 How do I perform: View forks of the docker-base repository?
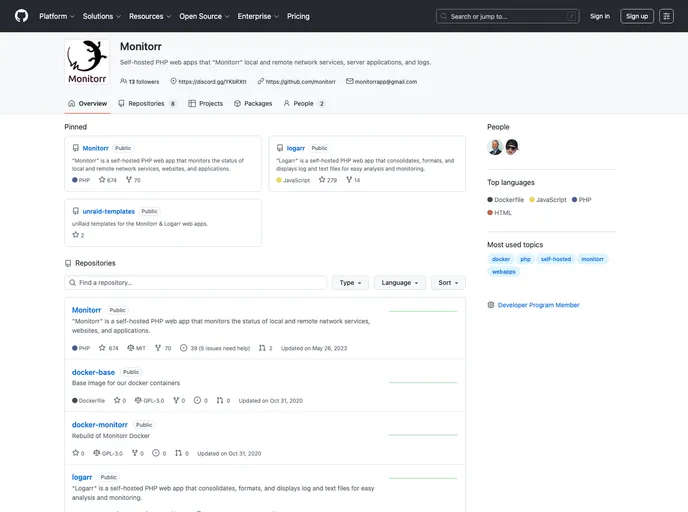click(x=179, y=400)
